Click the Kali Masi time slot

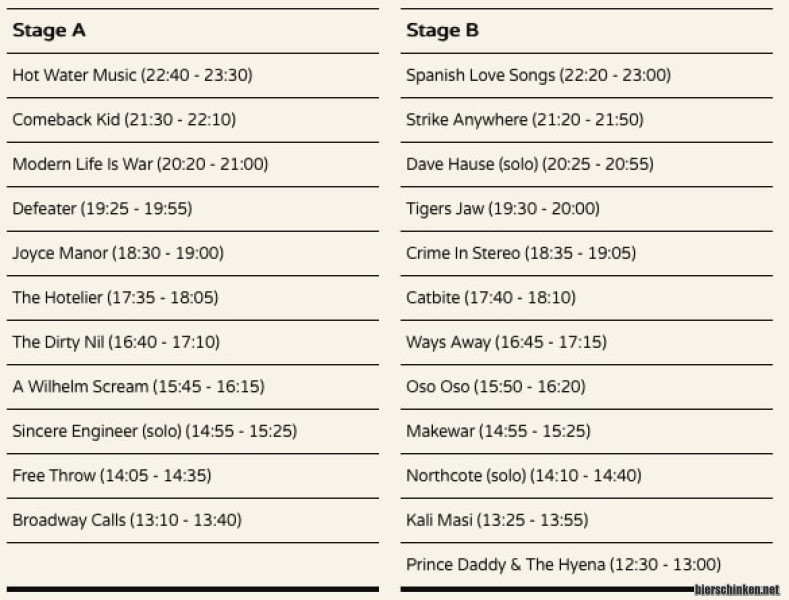496,520
